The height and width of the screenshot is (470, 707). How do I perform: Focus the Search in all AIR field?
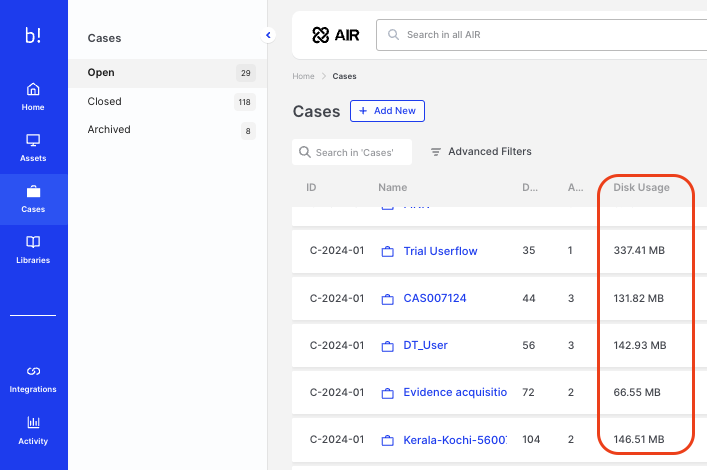540,35
